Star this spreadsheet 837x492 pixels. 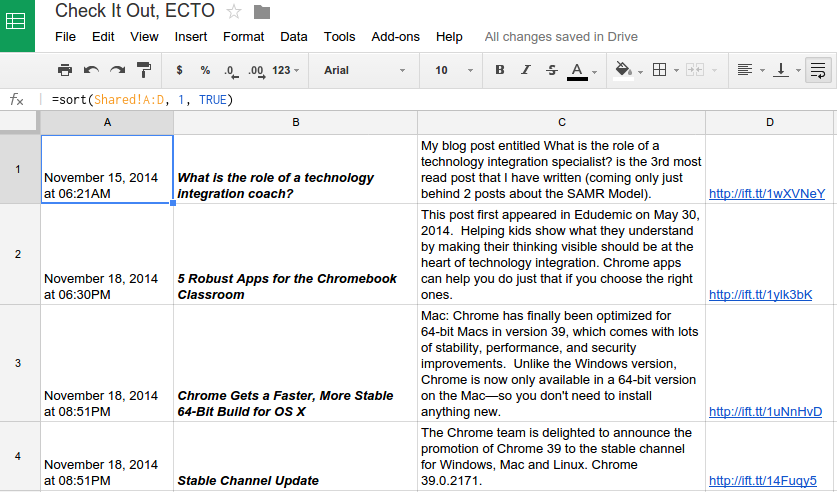[x=234, y=12]
